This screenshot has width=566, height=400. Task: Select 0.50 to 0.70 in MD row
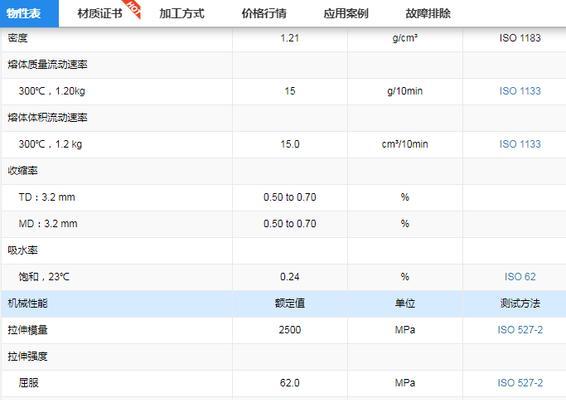pyautogui.click(x=290, y=223)
